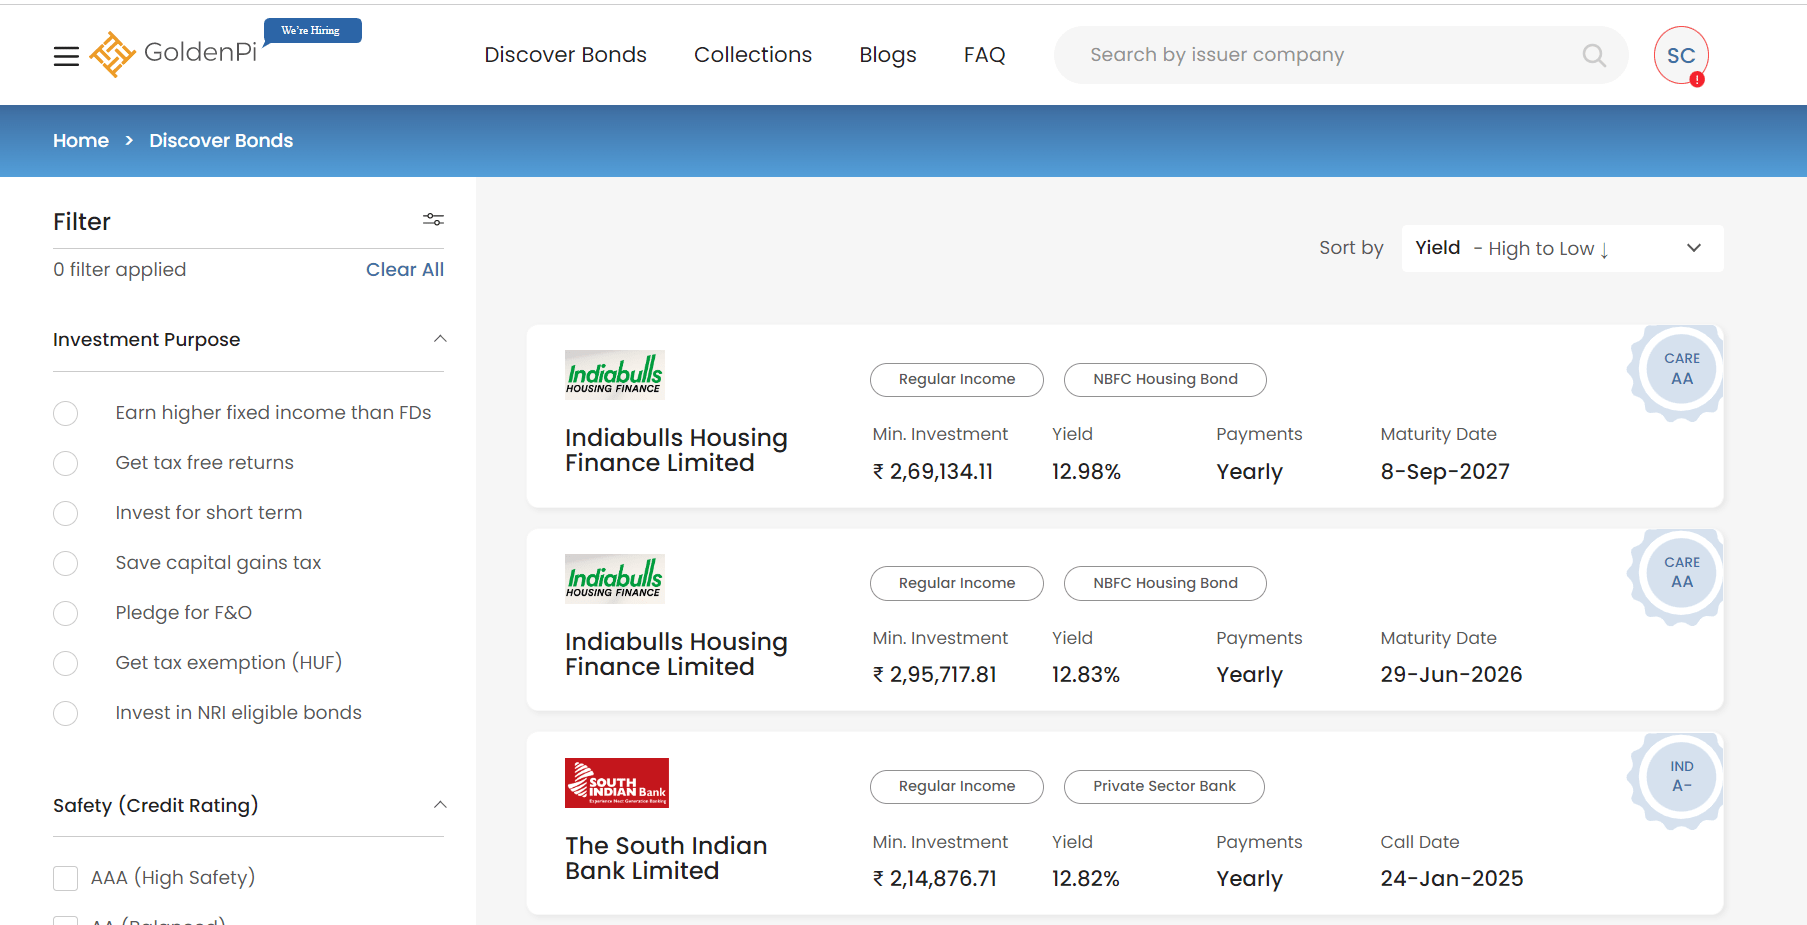The image size is (1807, 925).
Task: Select Earn higher fixed income than FDs
Action: (66, 414)
